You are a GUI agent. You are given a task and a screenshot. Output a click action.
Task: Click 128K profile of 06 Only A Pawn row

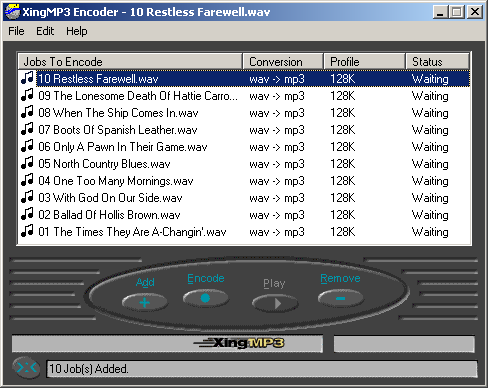tap(343, 147)
